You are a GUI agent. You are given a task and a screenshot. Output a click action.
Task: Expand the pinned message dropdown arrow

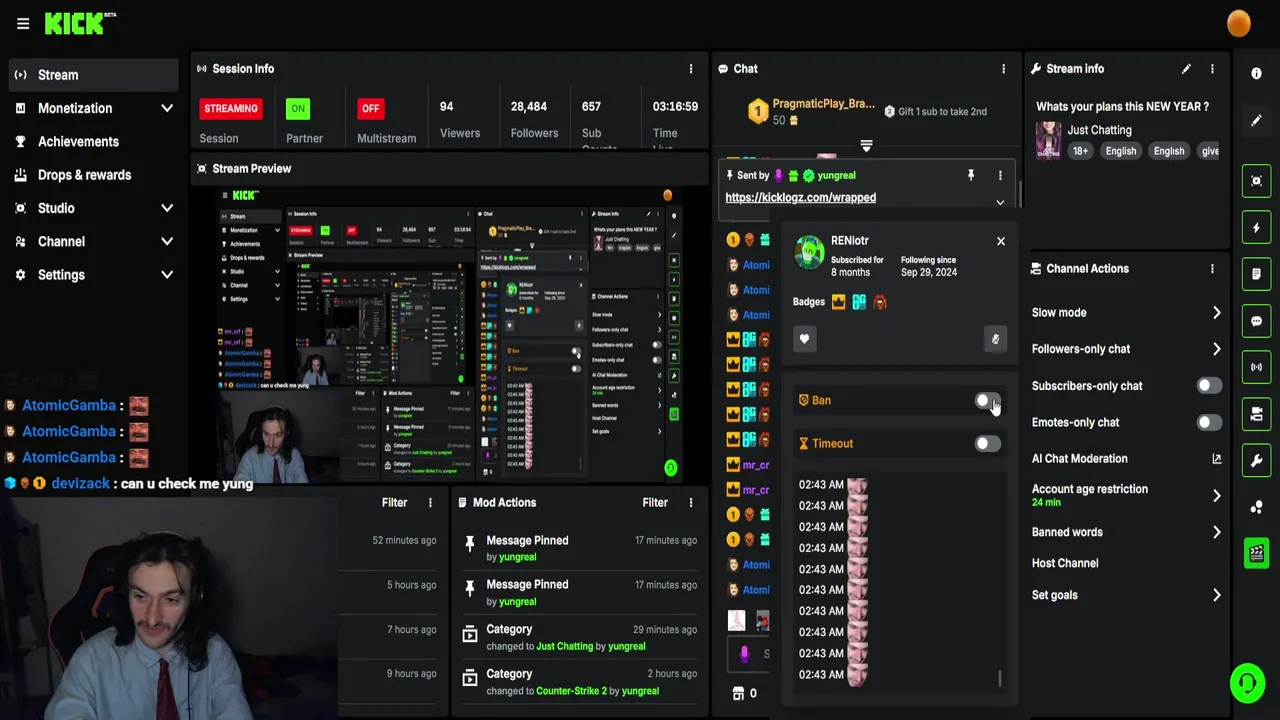pyautogui.click(x=999, y=203)
